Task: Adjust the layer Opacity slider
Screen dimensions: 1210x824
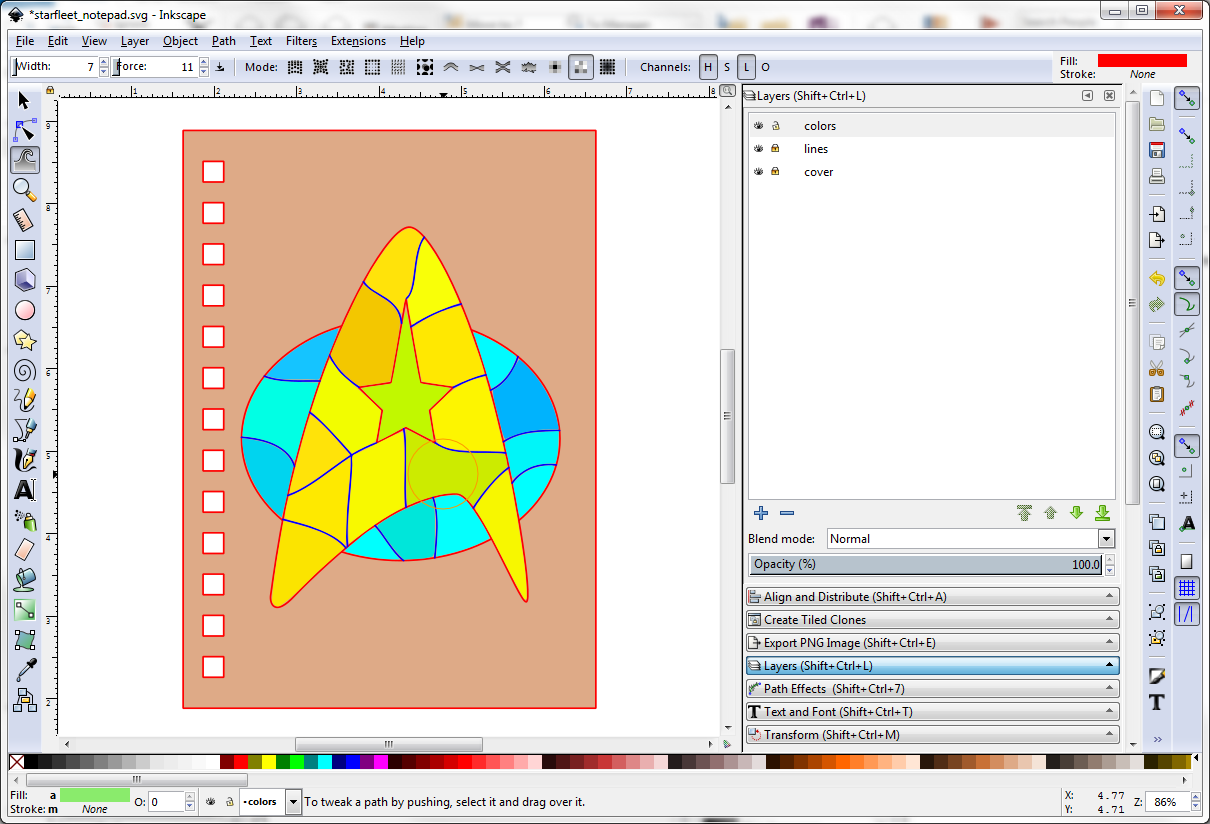Action: coord(926,565)
